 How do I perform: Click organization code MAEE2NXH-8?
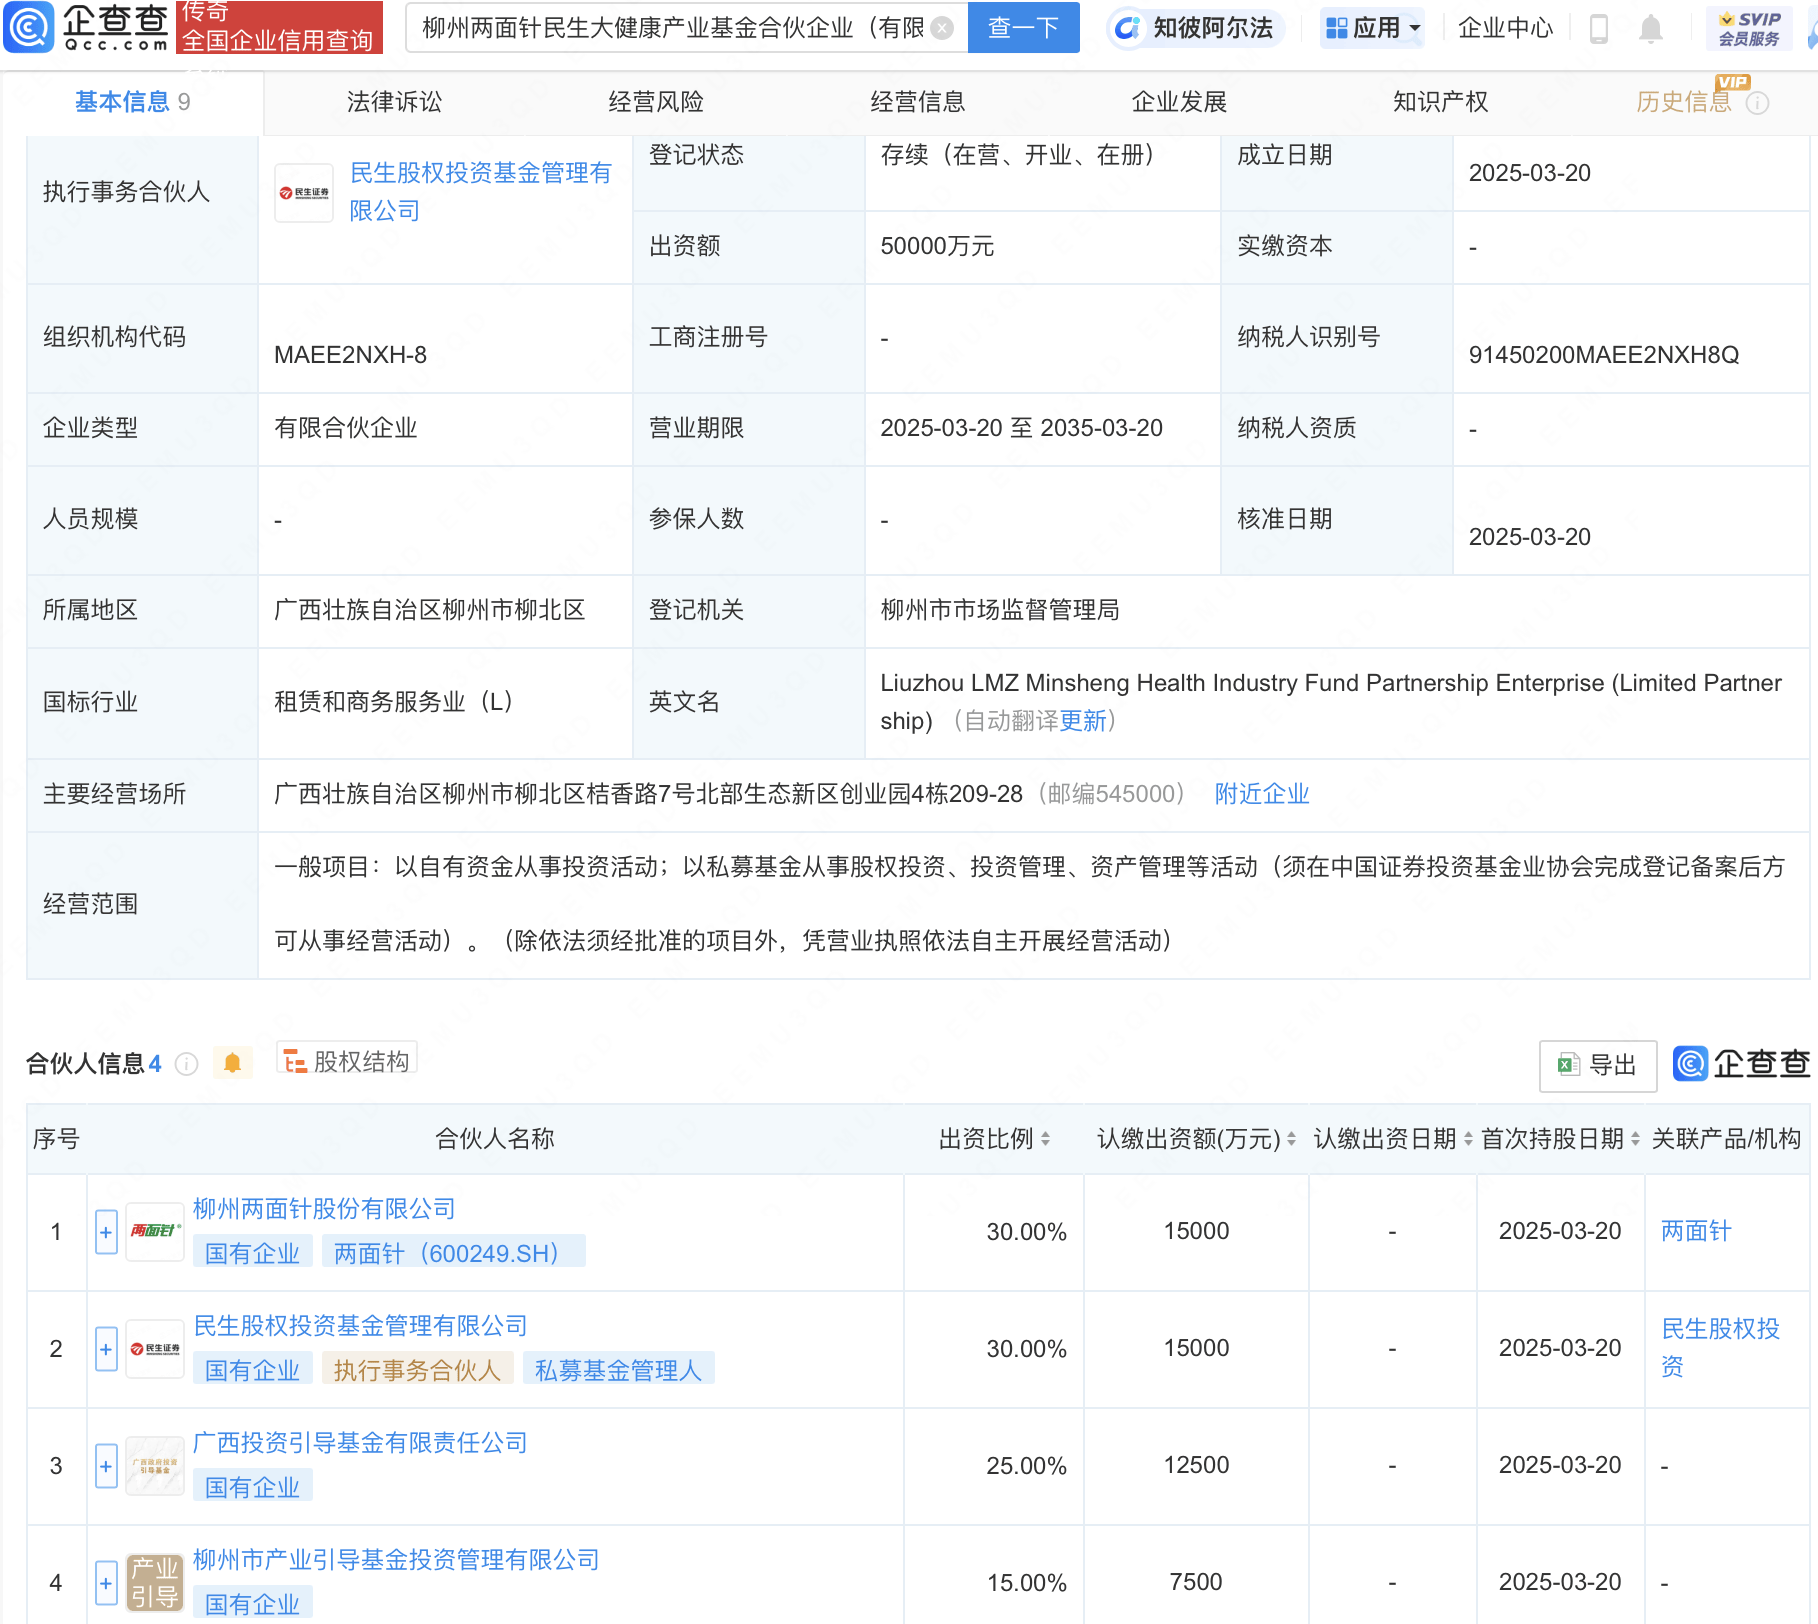pos(350,355)
